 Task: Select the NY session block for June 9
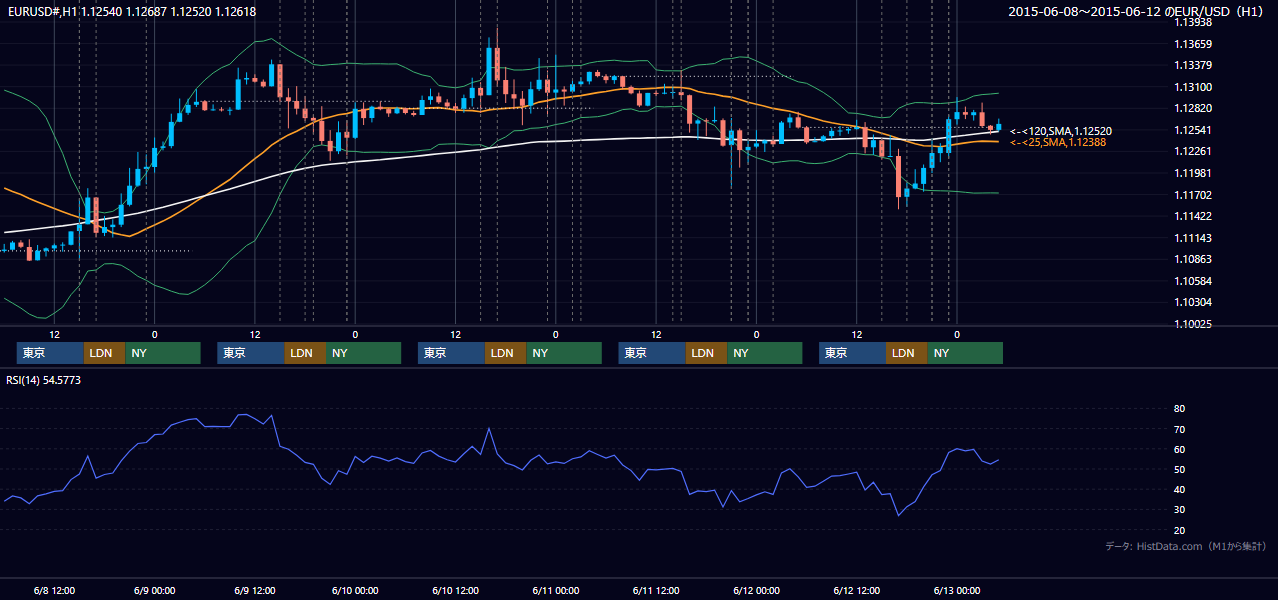click(363, 353)
